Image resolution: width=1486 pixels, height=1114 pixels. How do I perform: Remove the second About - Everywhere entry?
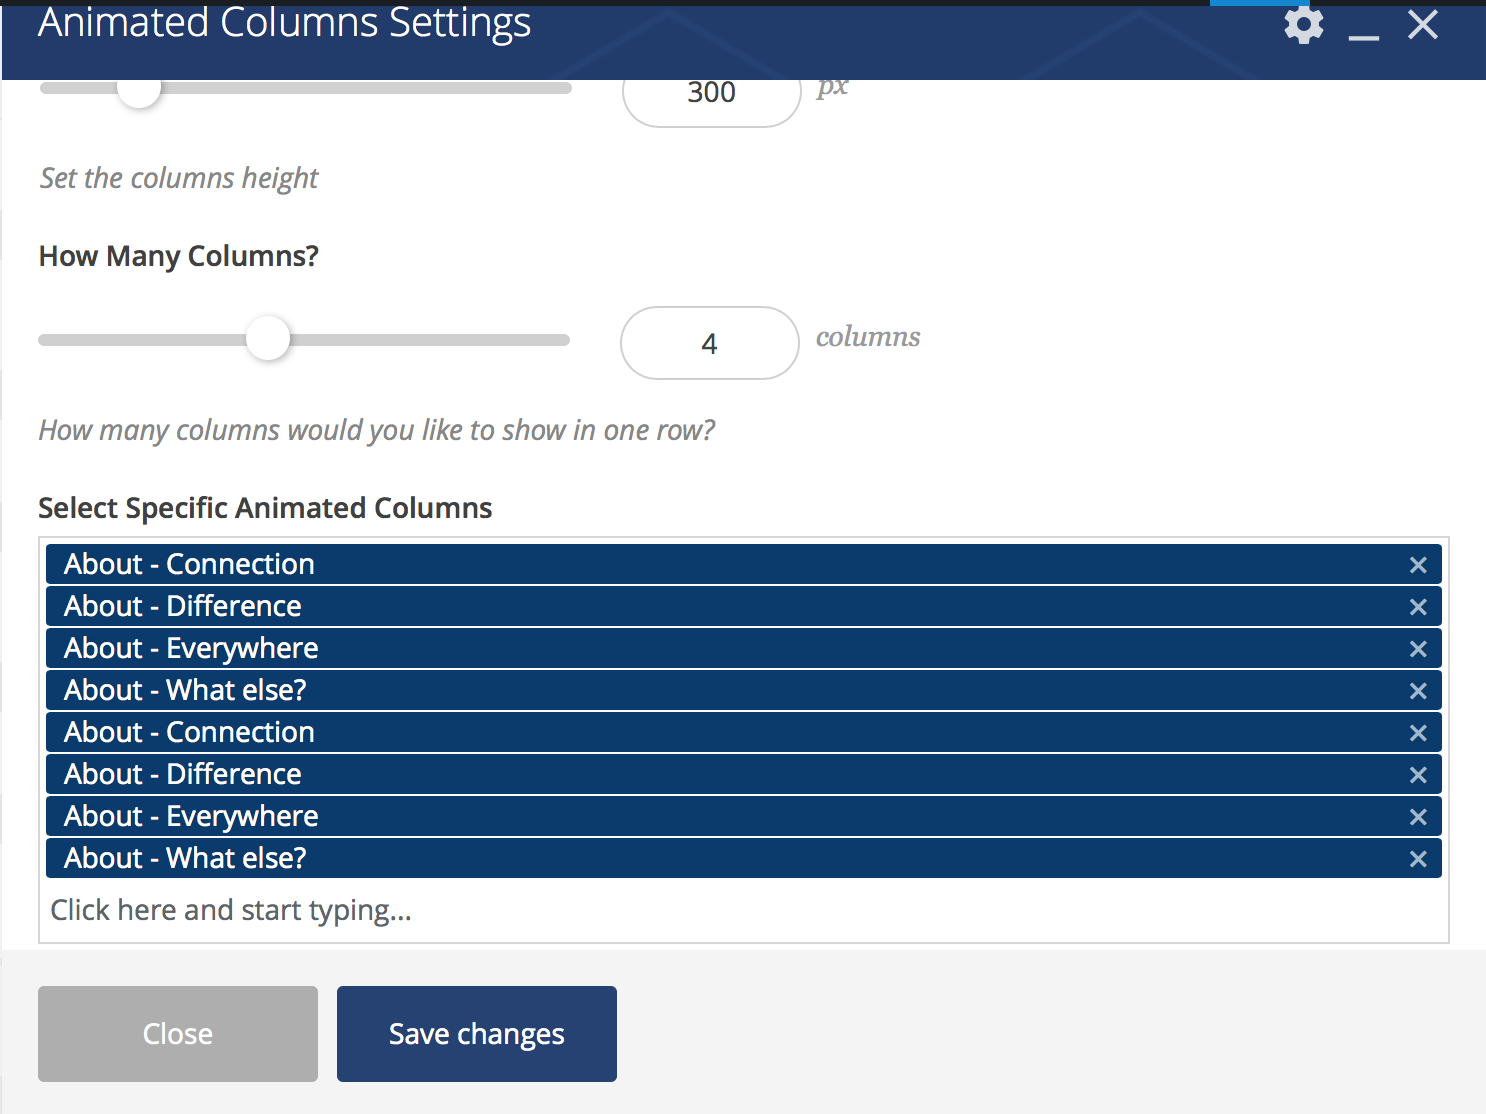pyautogui.click(x=1417, y=817)
